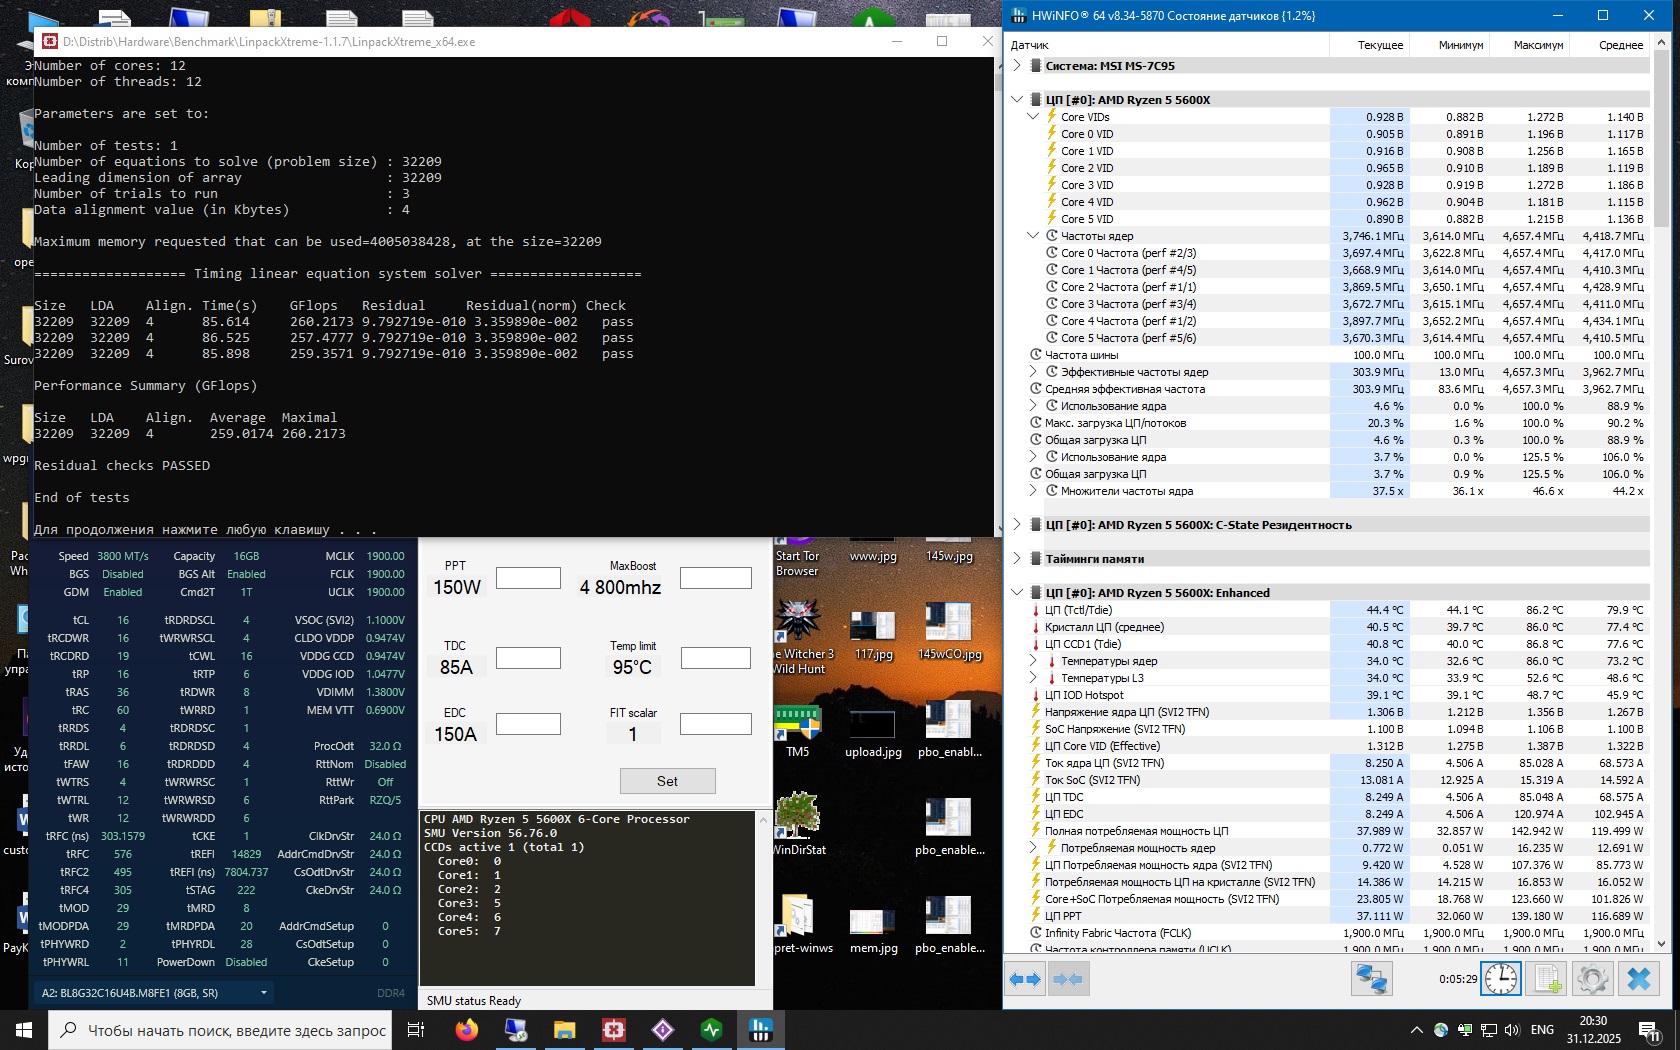This screenshot has width=1680, height=1050.
Task: Collapse the Частоты ядер group
Action: [1033, 236]
